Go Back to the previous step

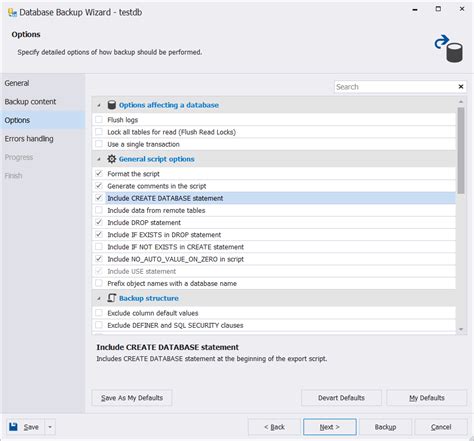tap(274, 427)
